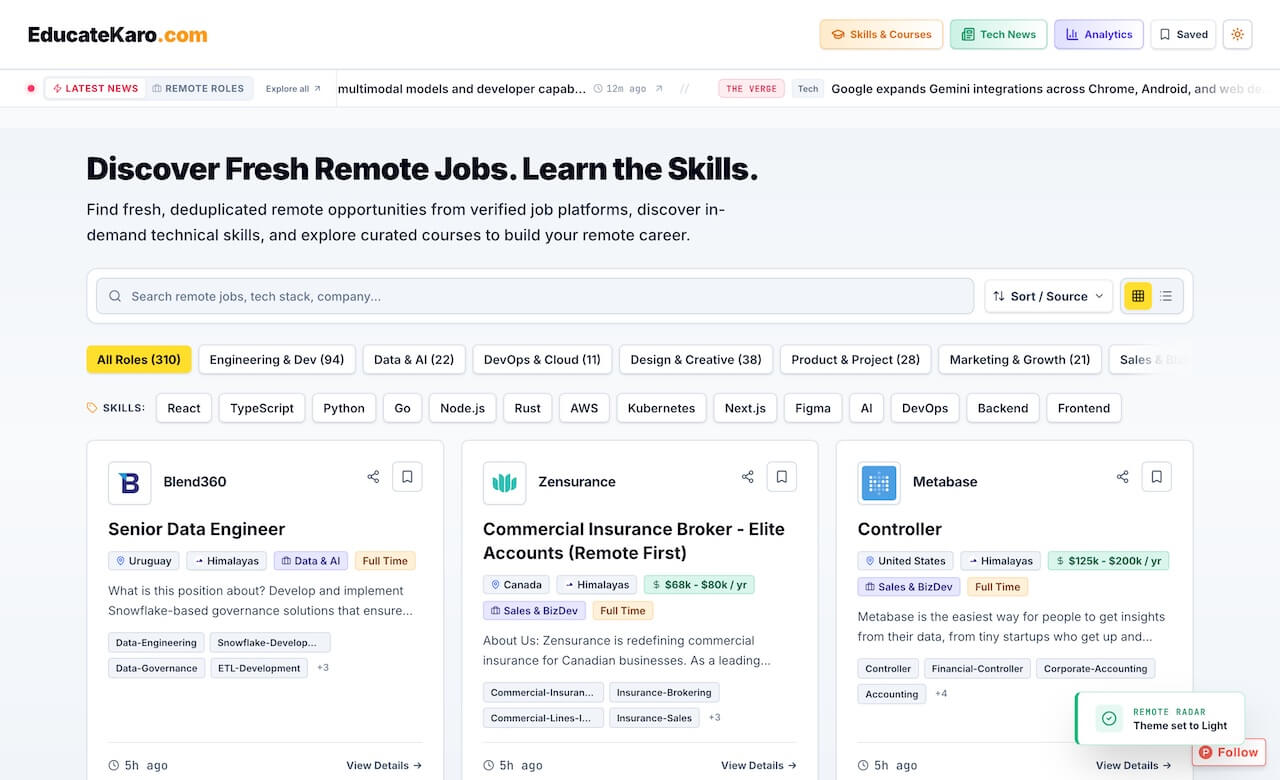
Task: Select the yellow All Roles (310) chip
Action: click(x=139, y=360)
